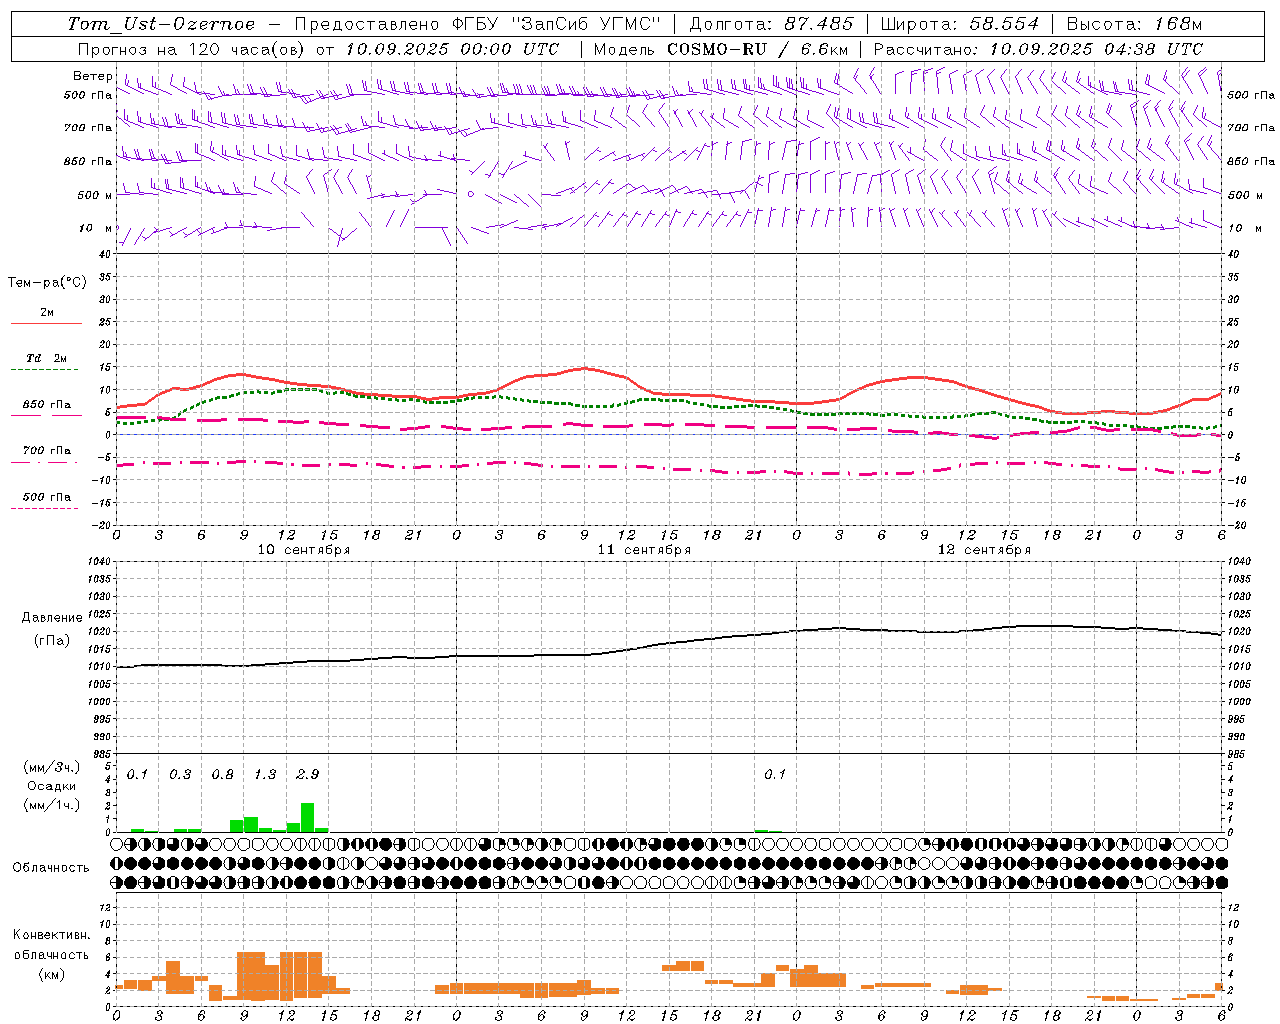Click "Прогноз на 120 часа(ов)" header text
The height and width of the screenshot is (1024, 1280).
[193, 49]
